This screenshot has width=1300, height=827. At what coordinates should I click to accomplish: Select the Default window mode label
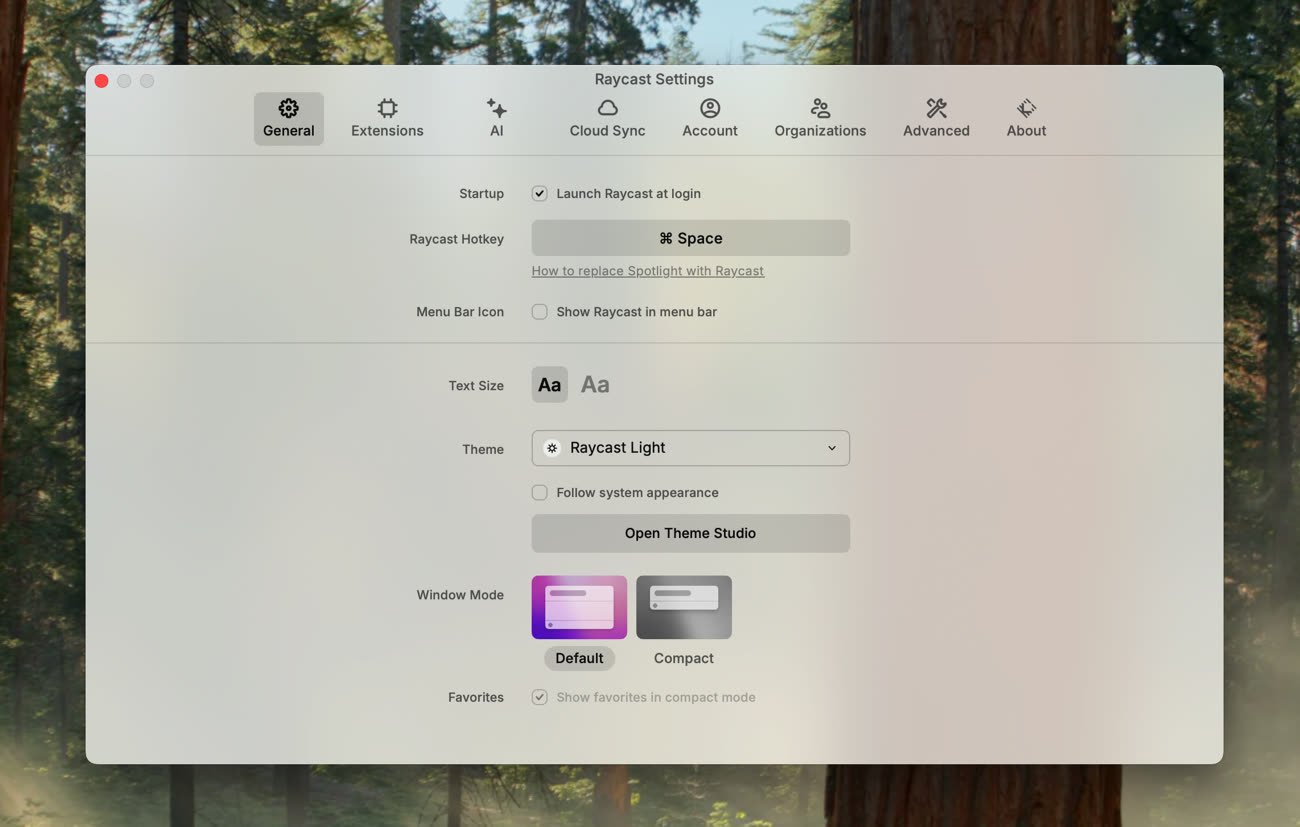[579, 659]
